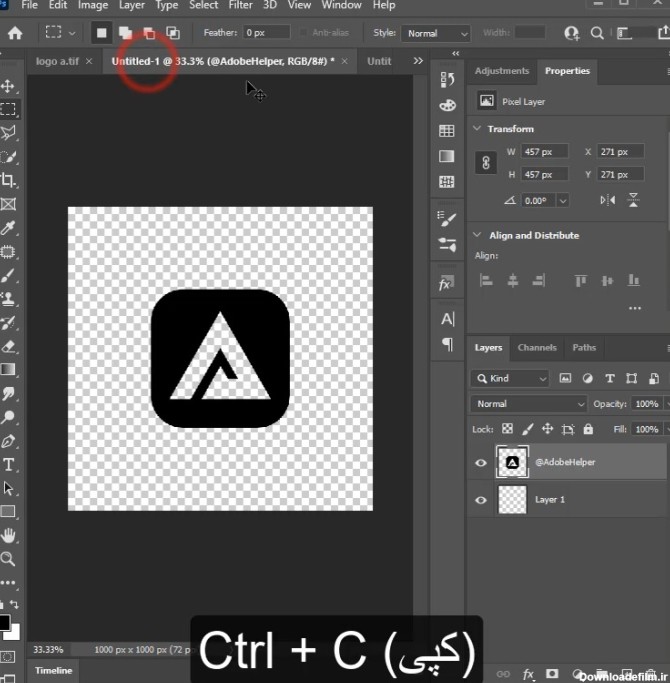Switch to the Channels tab
The height and width of the screenshot is (683, 670).
537,348
